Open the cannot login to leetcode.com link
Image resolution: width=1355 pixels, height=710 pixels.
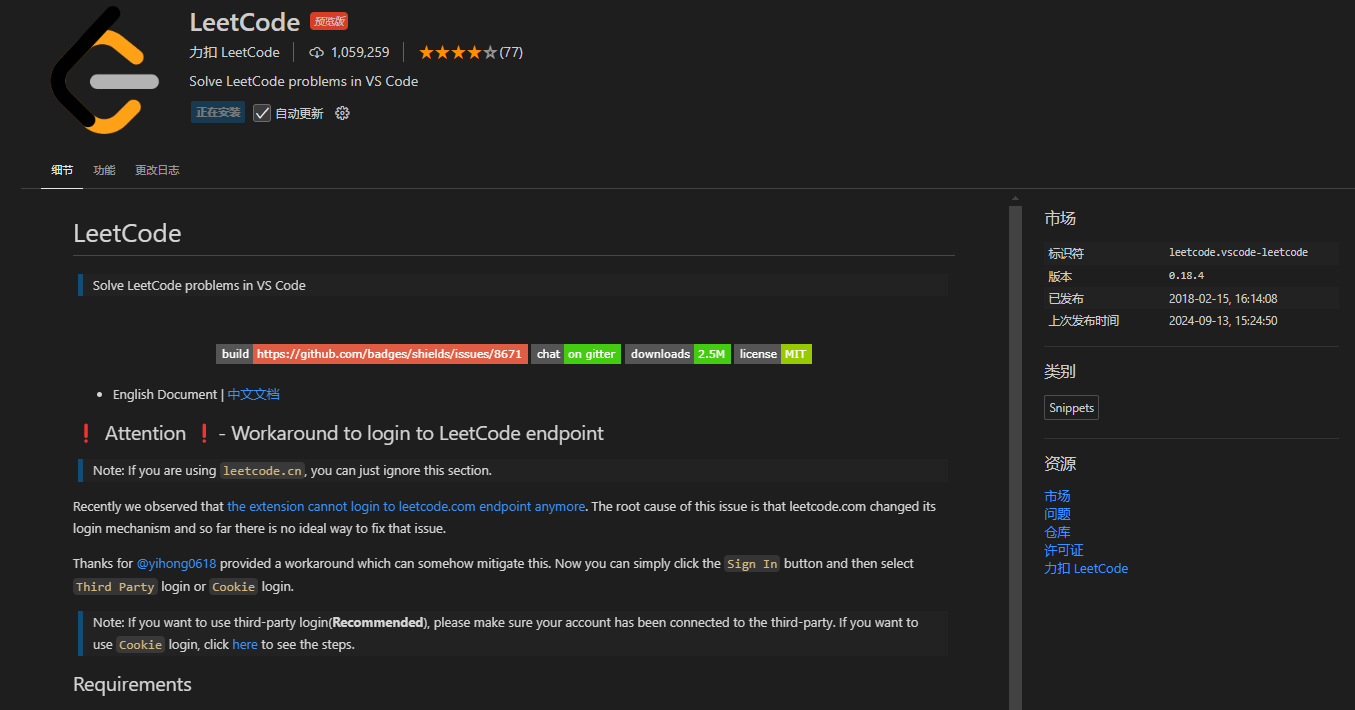click(x=406, y=506)
